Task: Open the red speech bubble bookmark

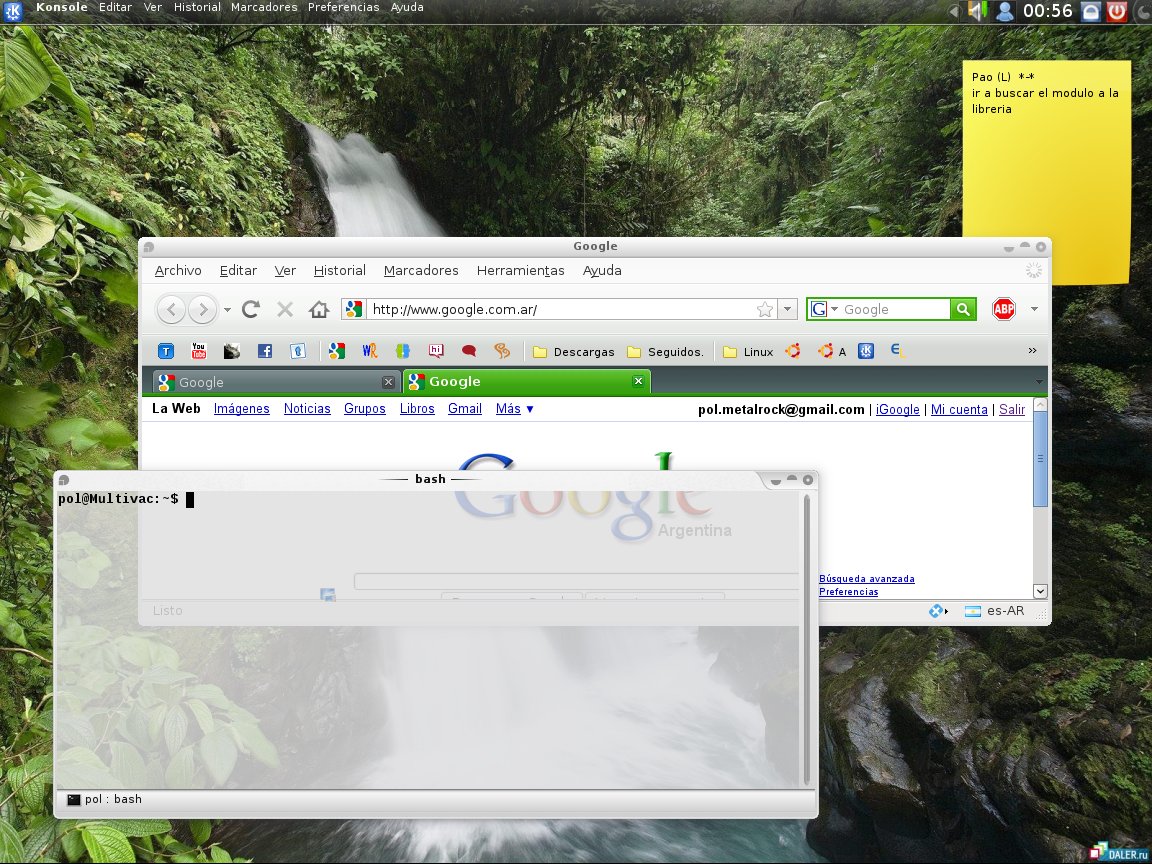Action: point(469,351)
